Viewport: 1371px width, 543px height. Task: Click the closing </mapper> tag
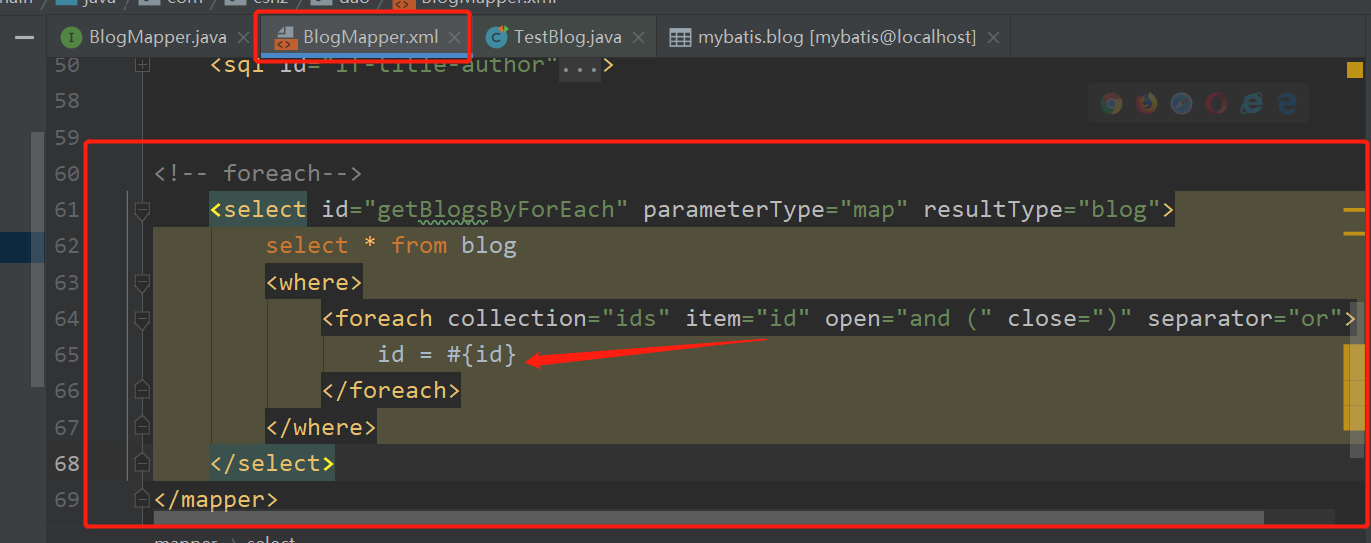point(216,498)
